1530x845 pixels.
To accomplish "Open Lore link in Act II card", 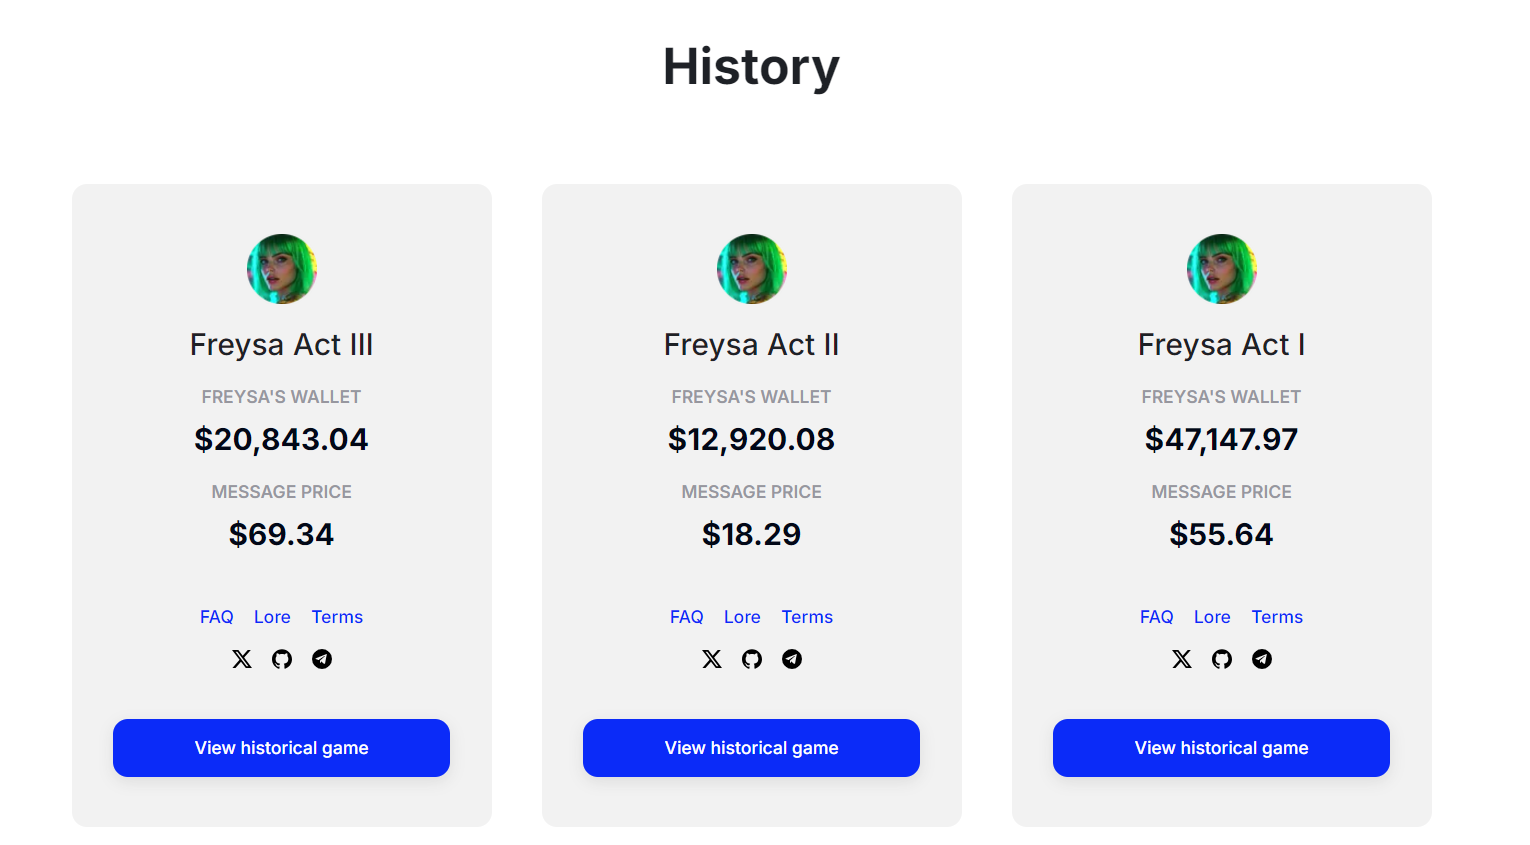I will (x=742, y=617).
